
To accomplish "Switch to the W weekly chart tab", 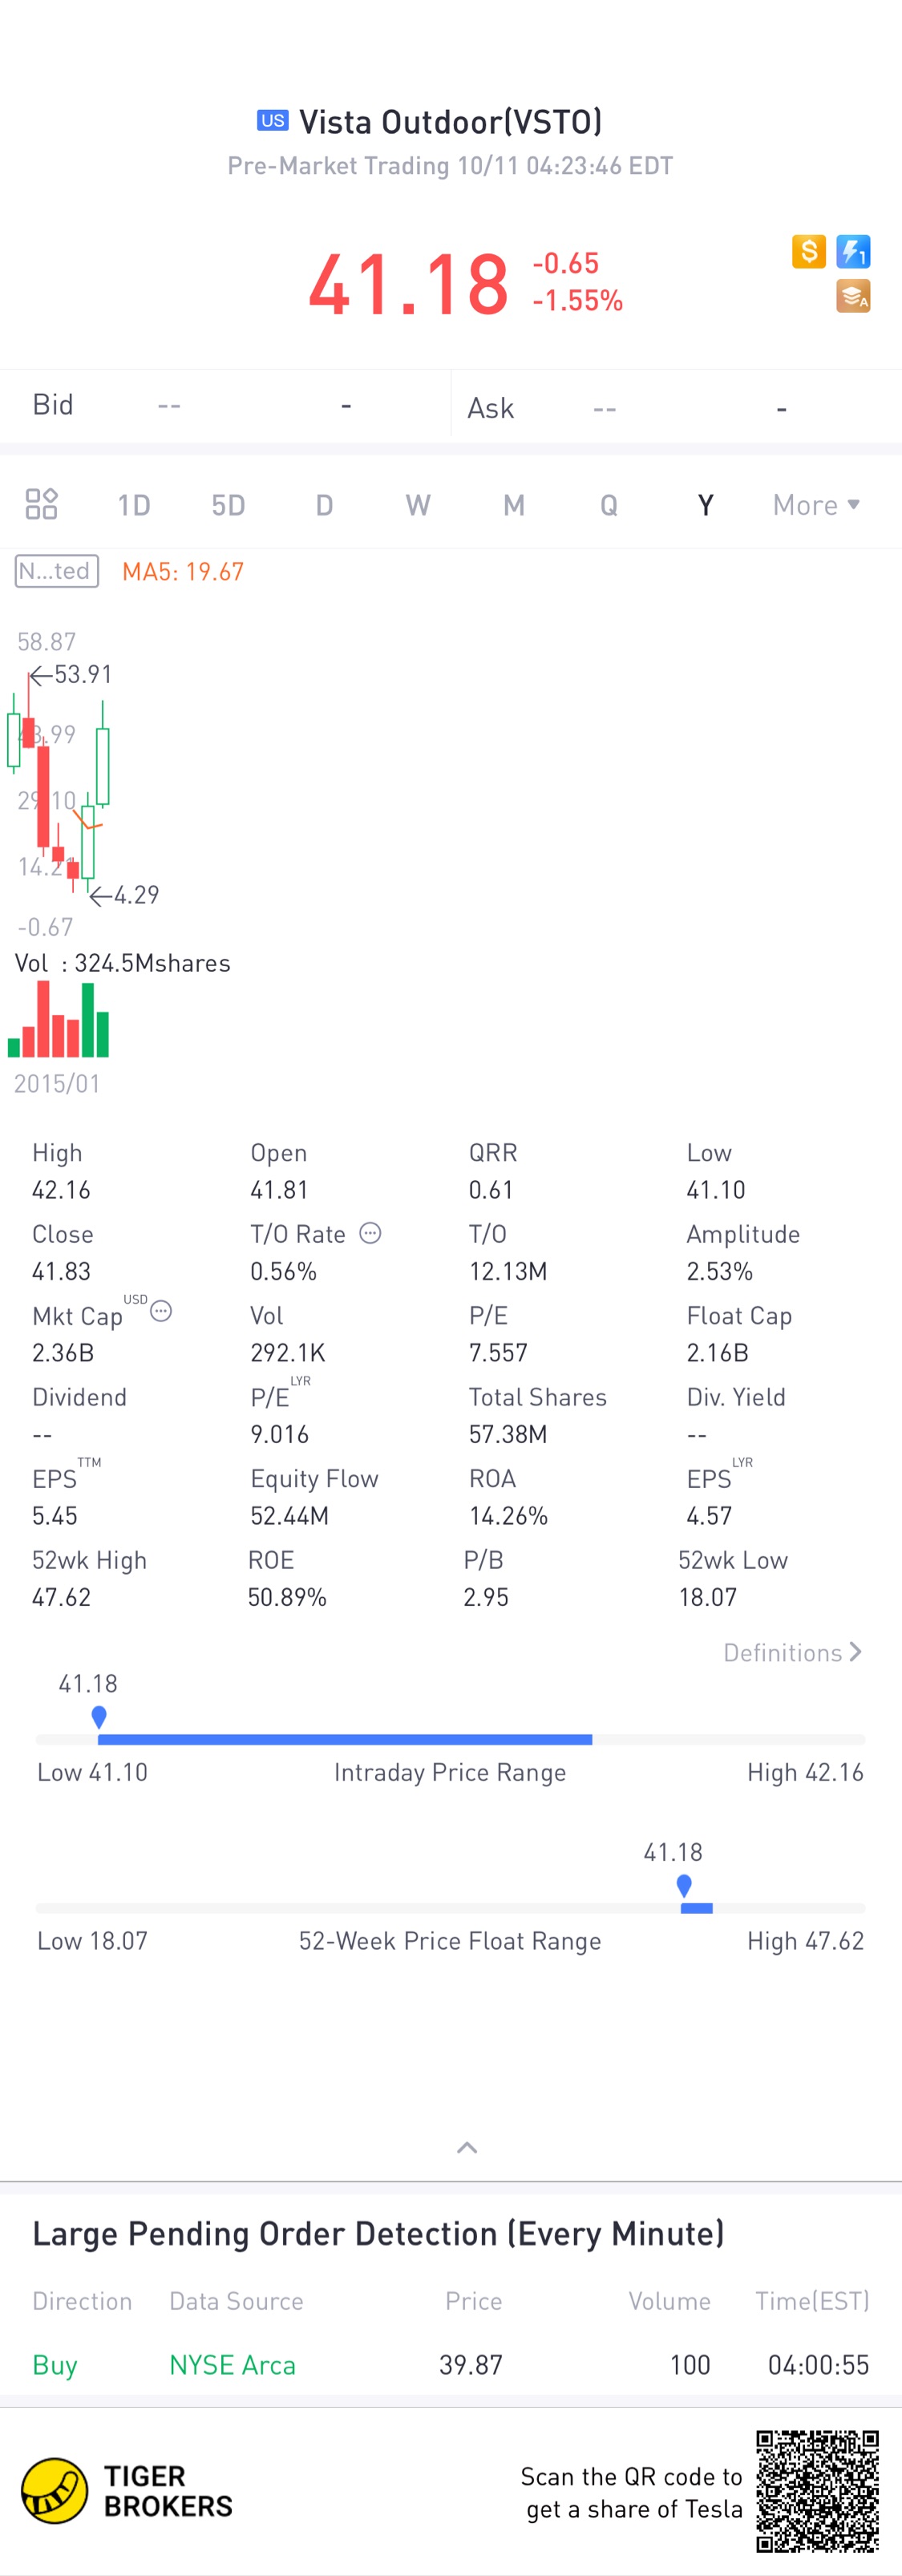I will coord(418,505).
